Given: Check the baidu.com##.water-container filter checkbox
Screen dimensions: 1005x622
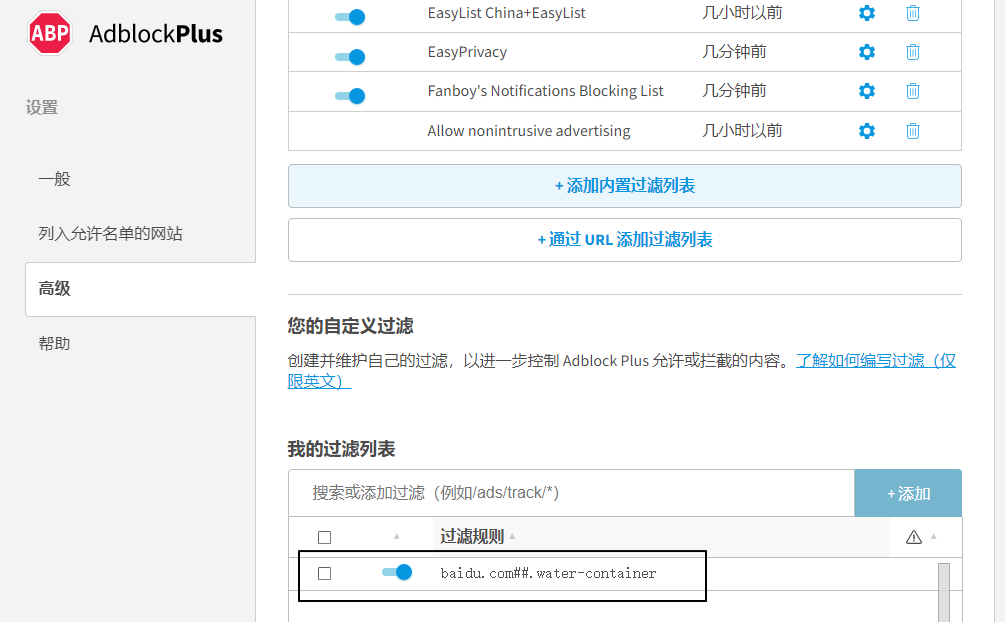Looking at the screenshot, I should click(324, 573).
